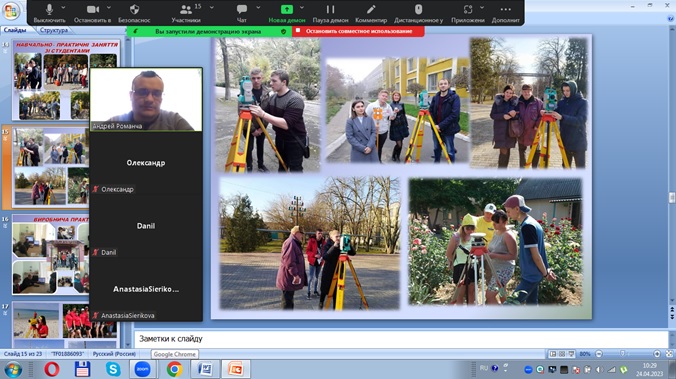Image resolution: width=676 pixels, height=379 pixels.
Task: Expand arrow next to Участники
Action: point(212,8)
